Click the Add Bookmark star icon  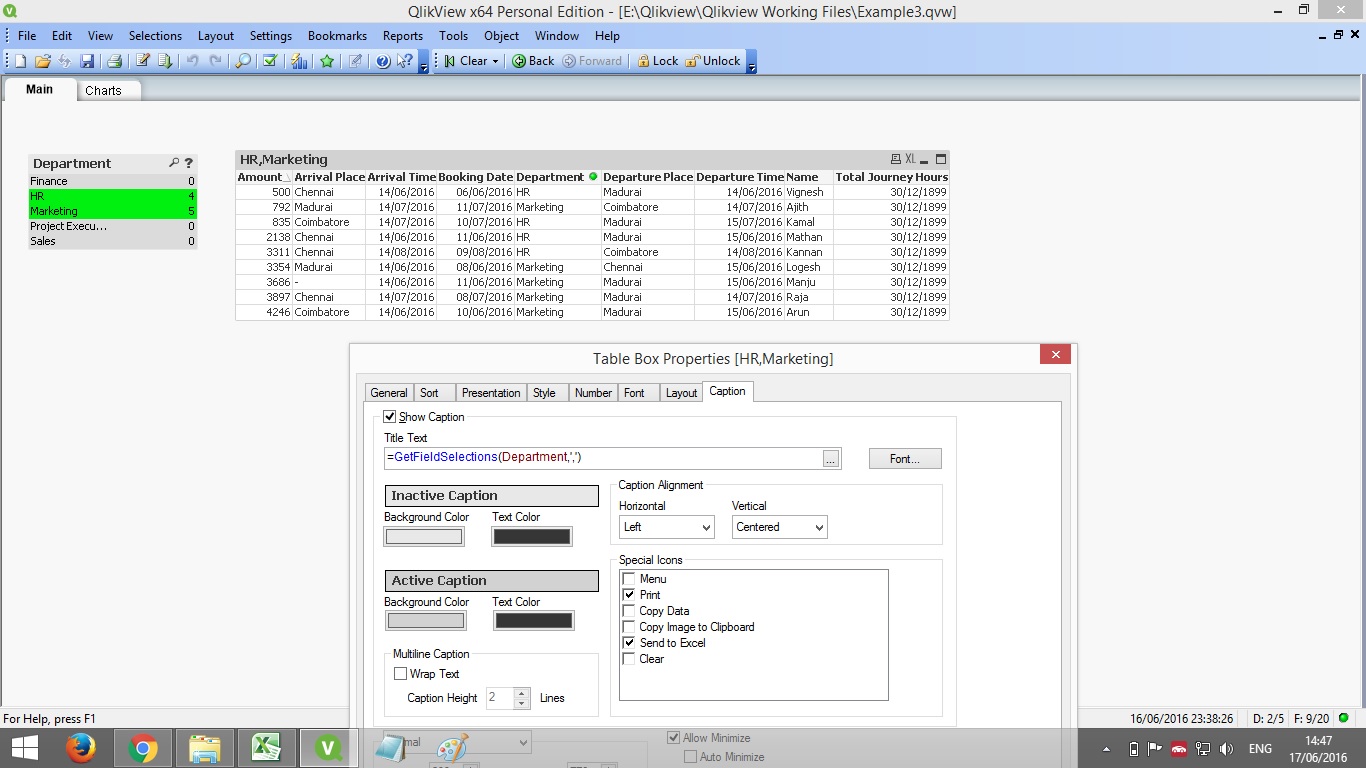327,61
